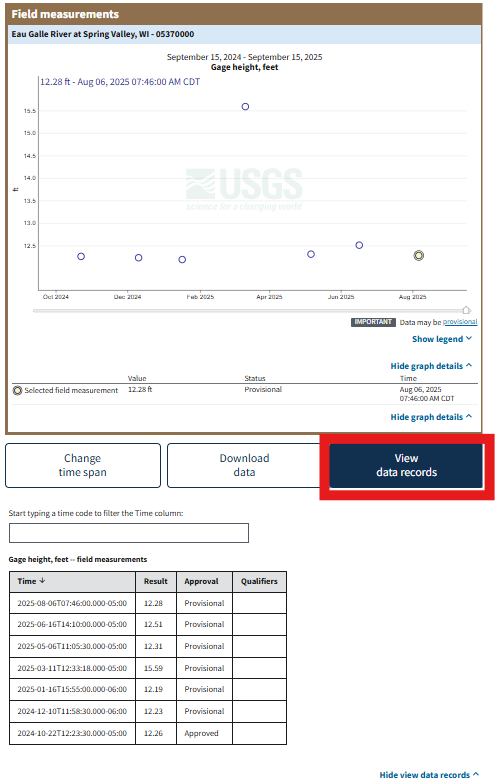Viewport: 495px width, 782px height.
Task: Select the selected Aug 2025 data point
Action: point(419,255)
